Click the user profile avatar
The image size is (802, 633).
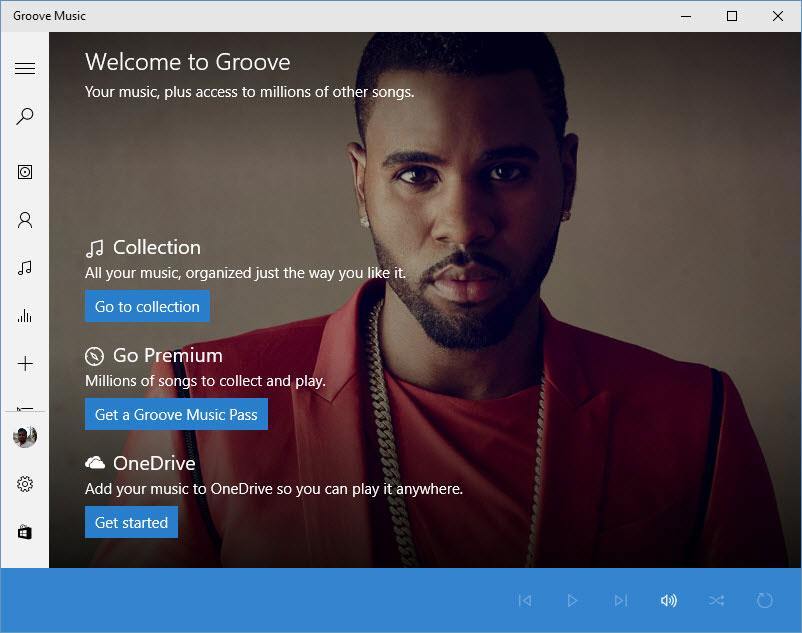pos(25,435)
